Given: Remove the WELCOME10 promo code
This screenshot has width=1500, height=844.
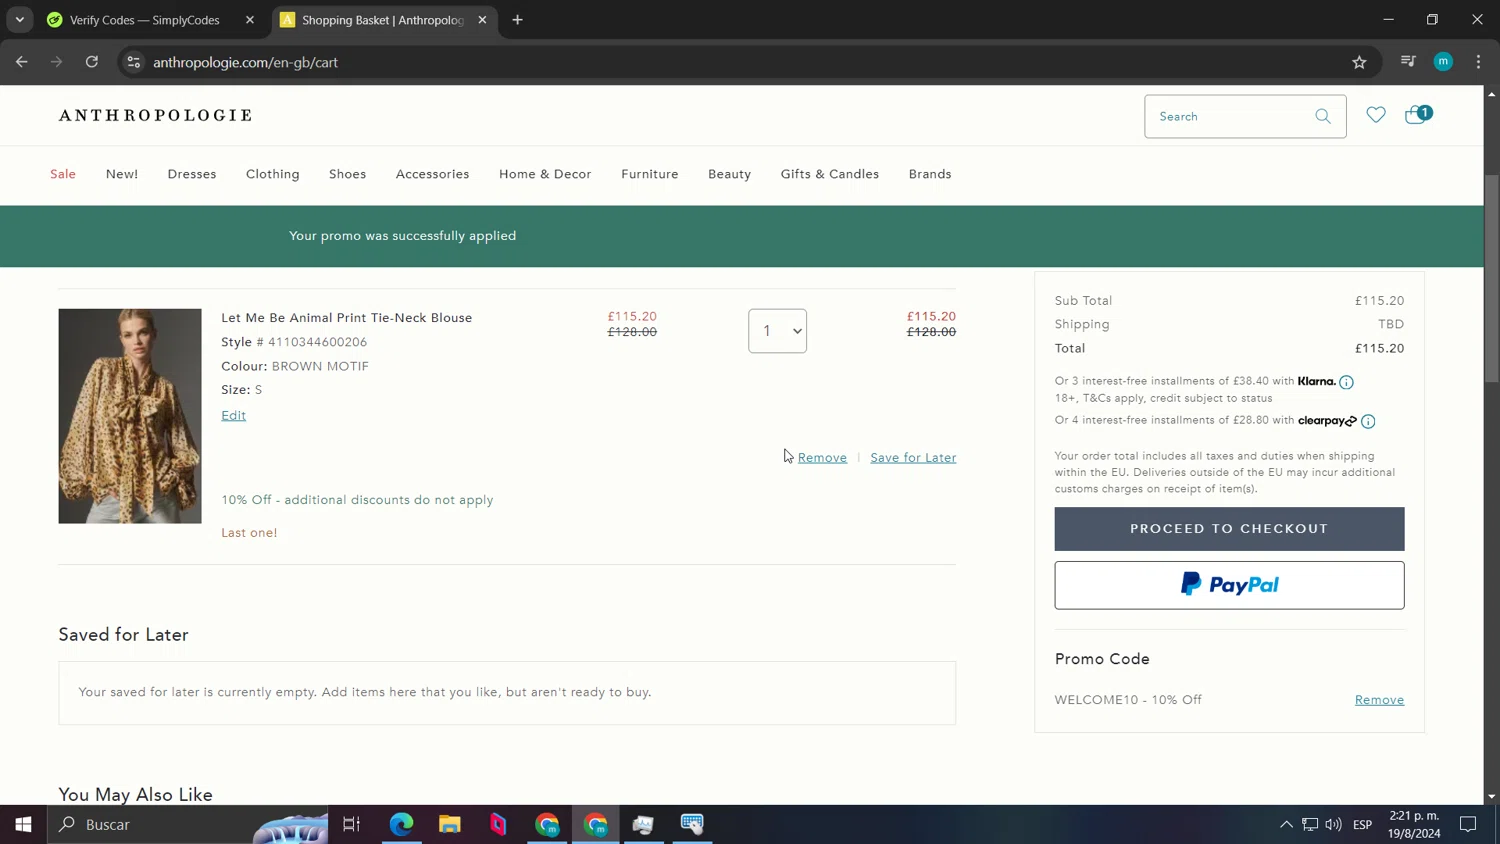Looking at the screenshot, I should 1379,700.
